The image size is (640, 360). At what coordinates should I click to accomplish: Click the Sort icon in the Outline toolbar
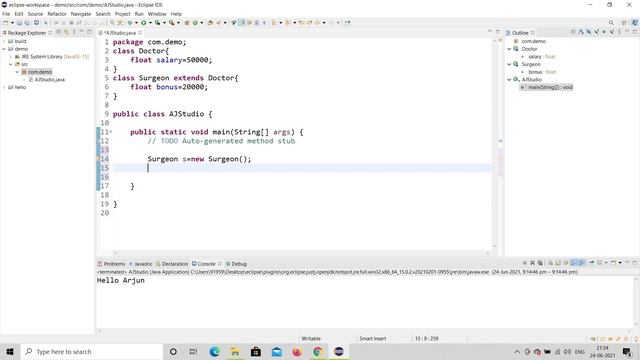click(580, 32)
